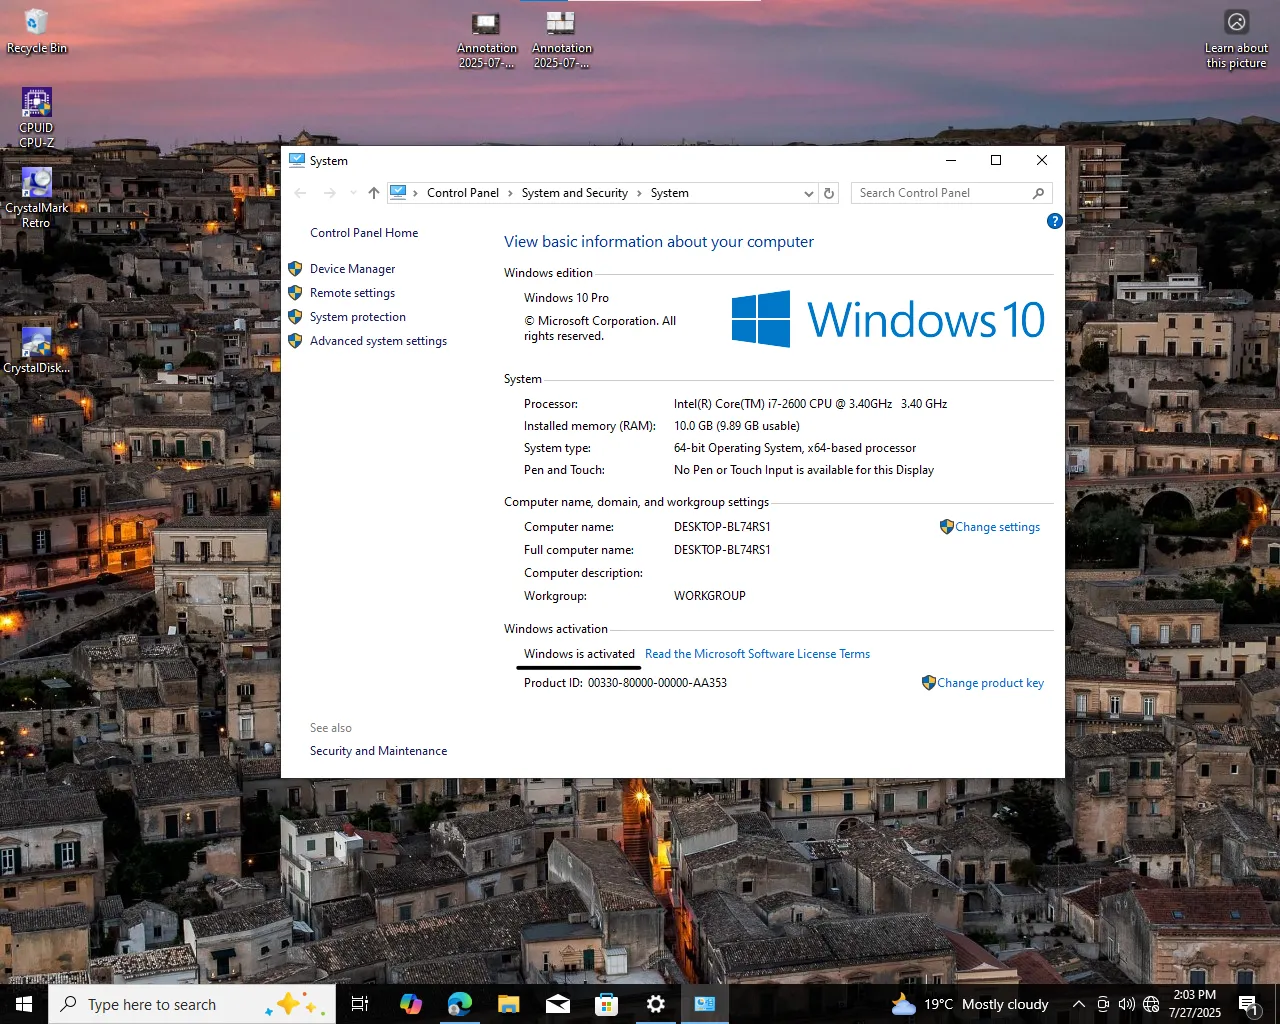The width and height of the screenshot is (1280, 1024).
Task: Click the computer icon in the address bar
Action: pos(398,192)
